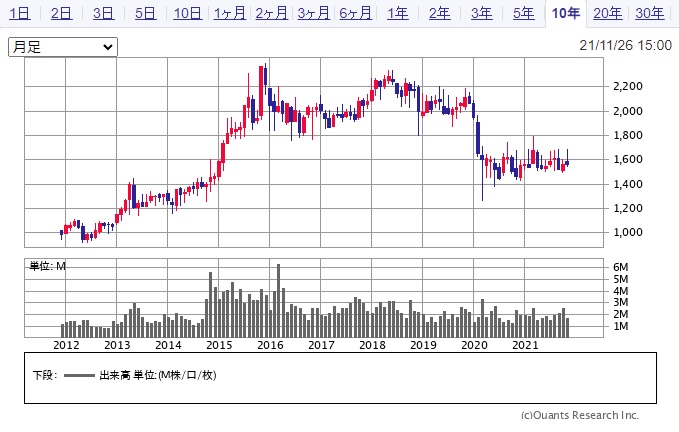Open the 5年 chart range tab

coord(524,13)
